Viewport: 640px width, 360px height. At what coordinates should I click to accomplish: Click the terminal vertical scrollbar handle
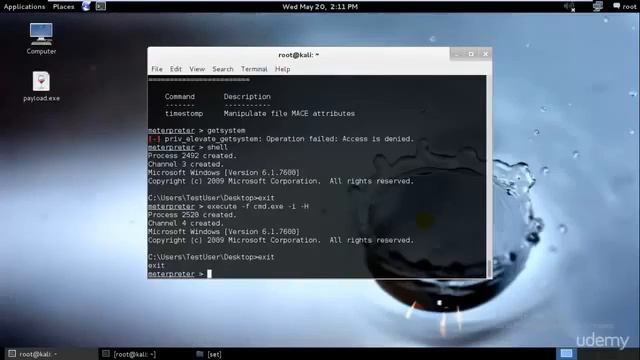[489, 268]
